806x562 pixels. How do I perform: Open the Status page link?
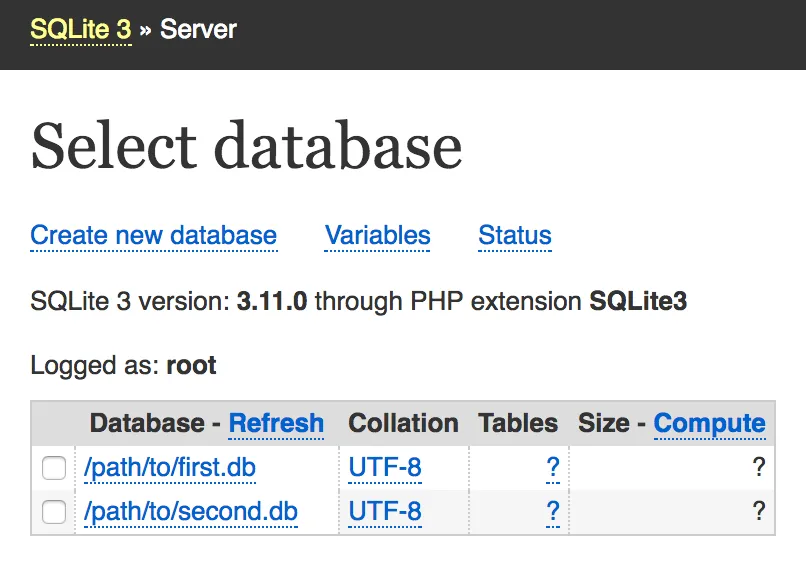click(514, 236)
